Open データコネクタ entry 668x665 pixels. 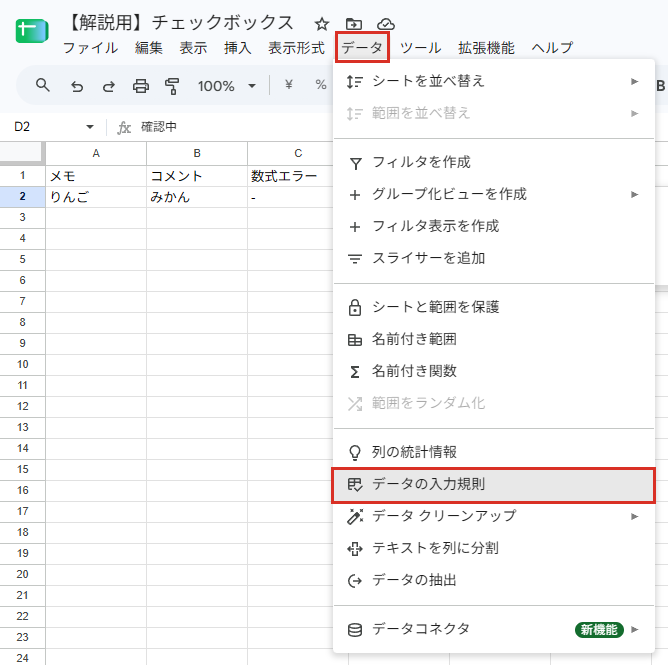(x=494, y=629)
